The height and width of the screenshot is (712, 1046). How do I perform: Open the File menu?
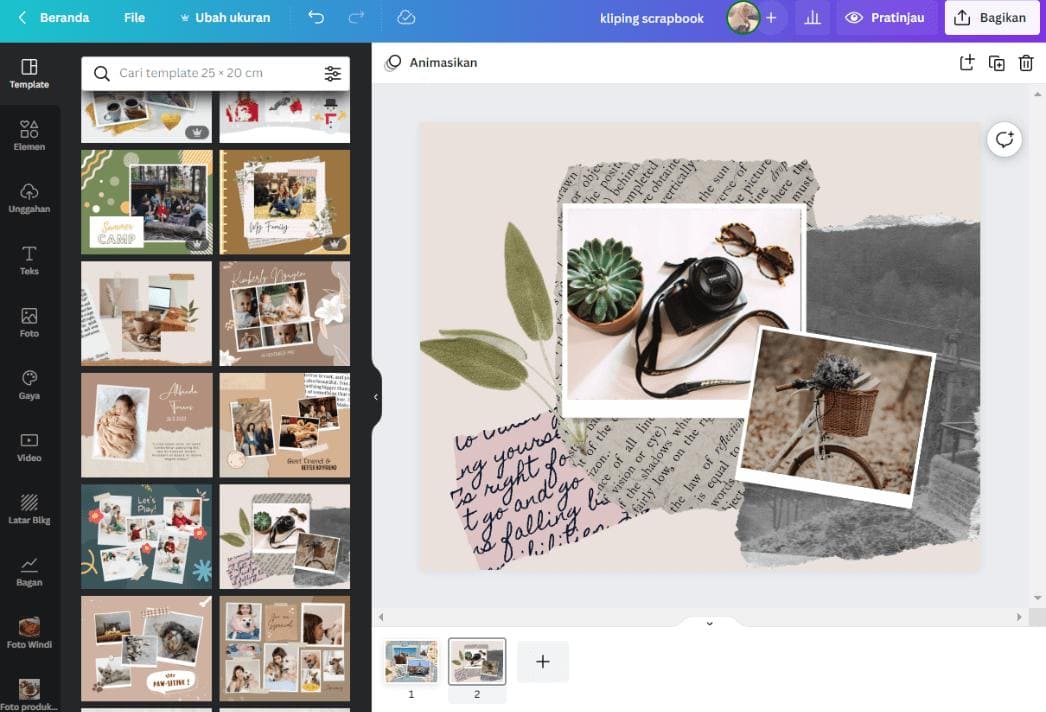pyautogui.click(x=134, y=17)
